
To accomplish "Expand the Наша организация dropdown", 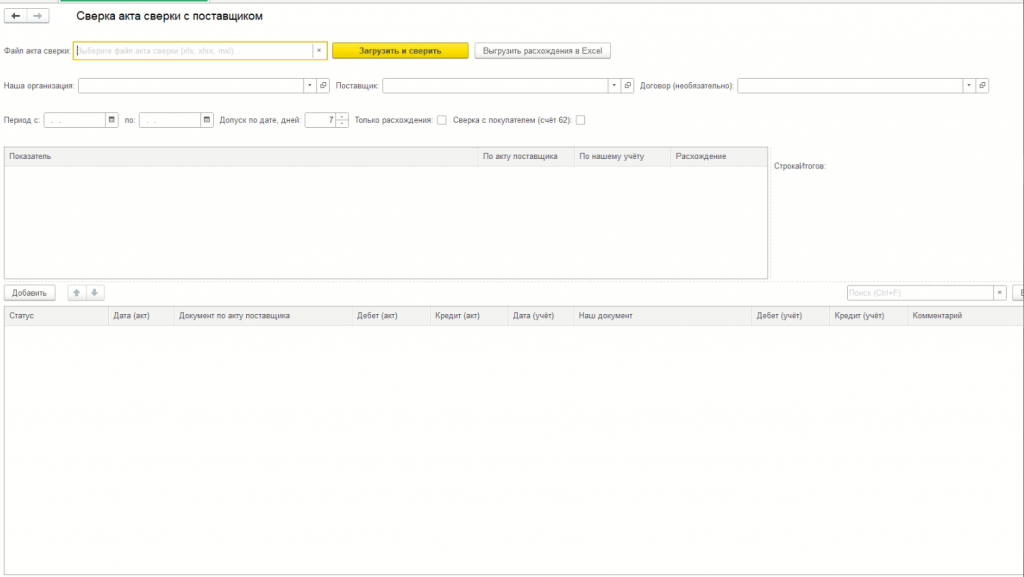I will point(310,86).
